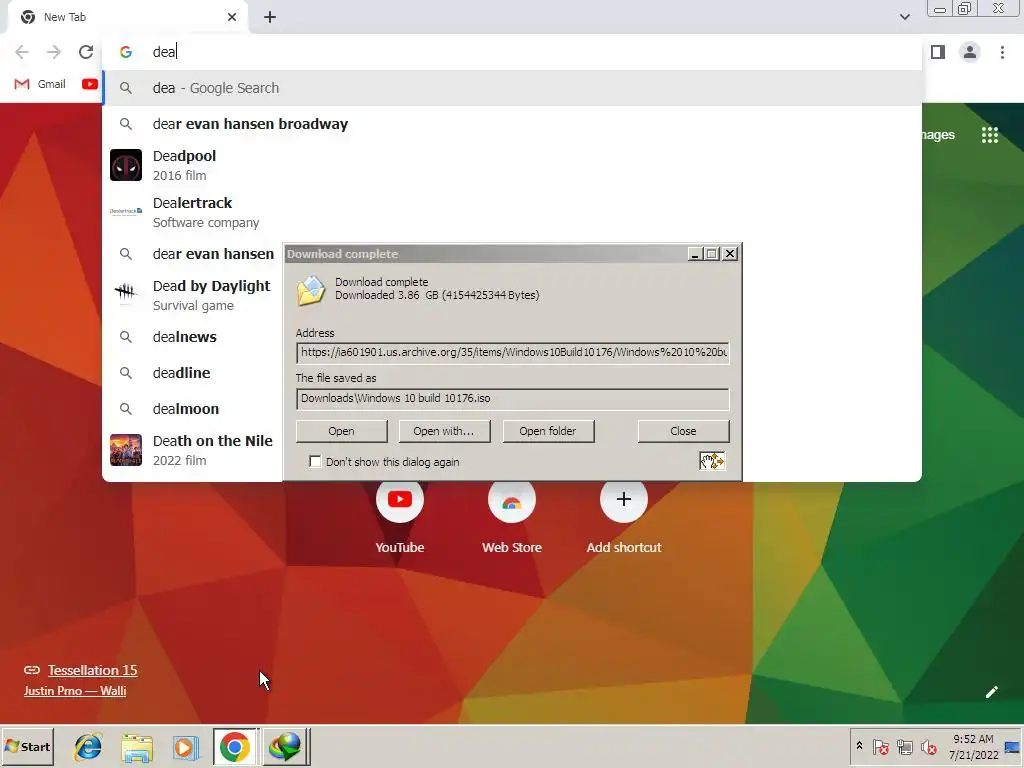The height and width of the screenshot is (768, 1024).
Task: Go back using the back arrow
Action: coord(22,52)
